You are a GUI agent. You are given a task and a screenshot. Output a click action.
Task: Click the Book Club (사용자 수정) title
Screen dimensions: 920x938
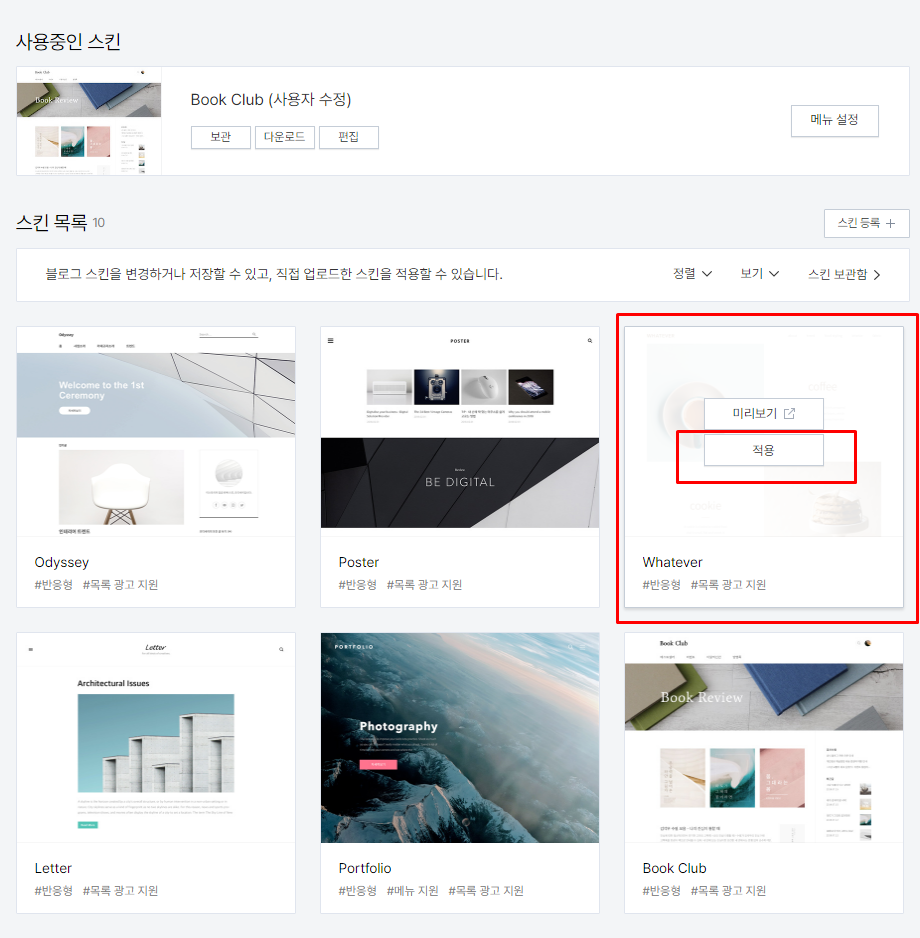pos(270,99)
